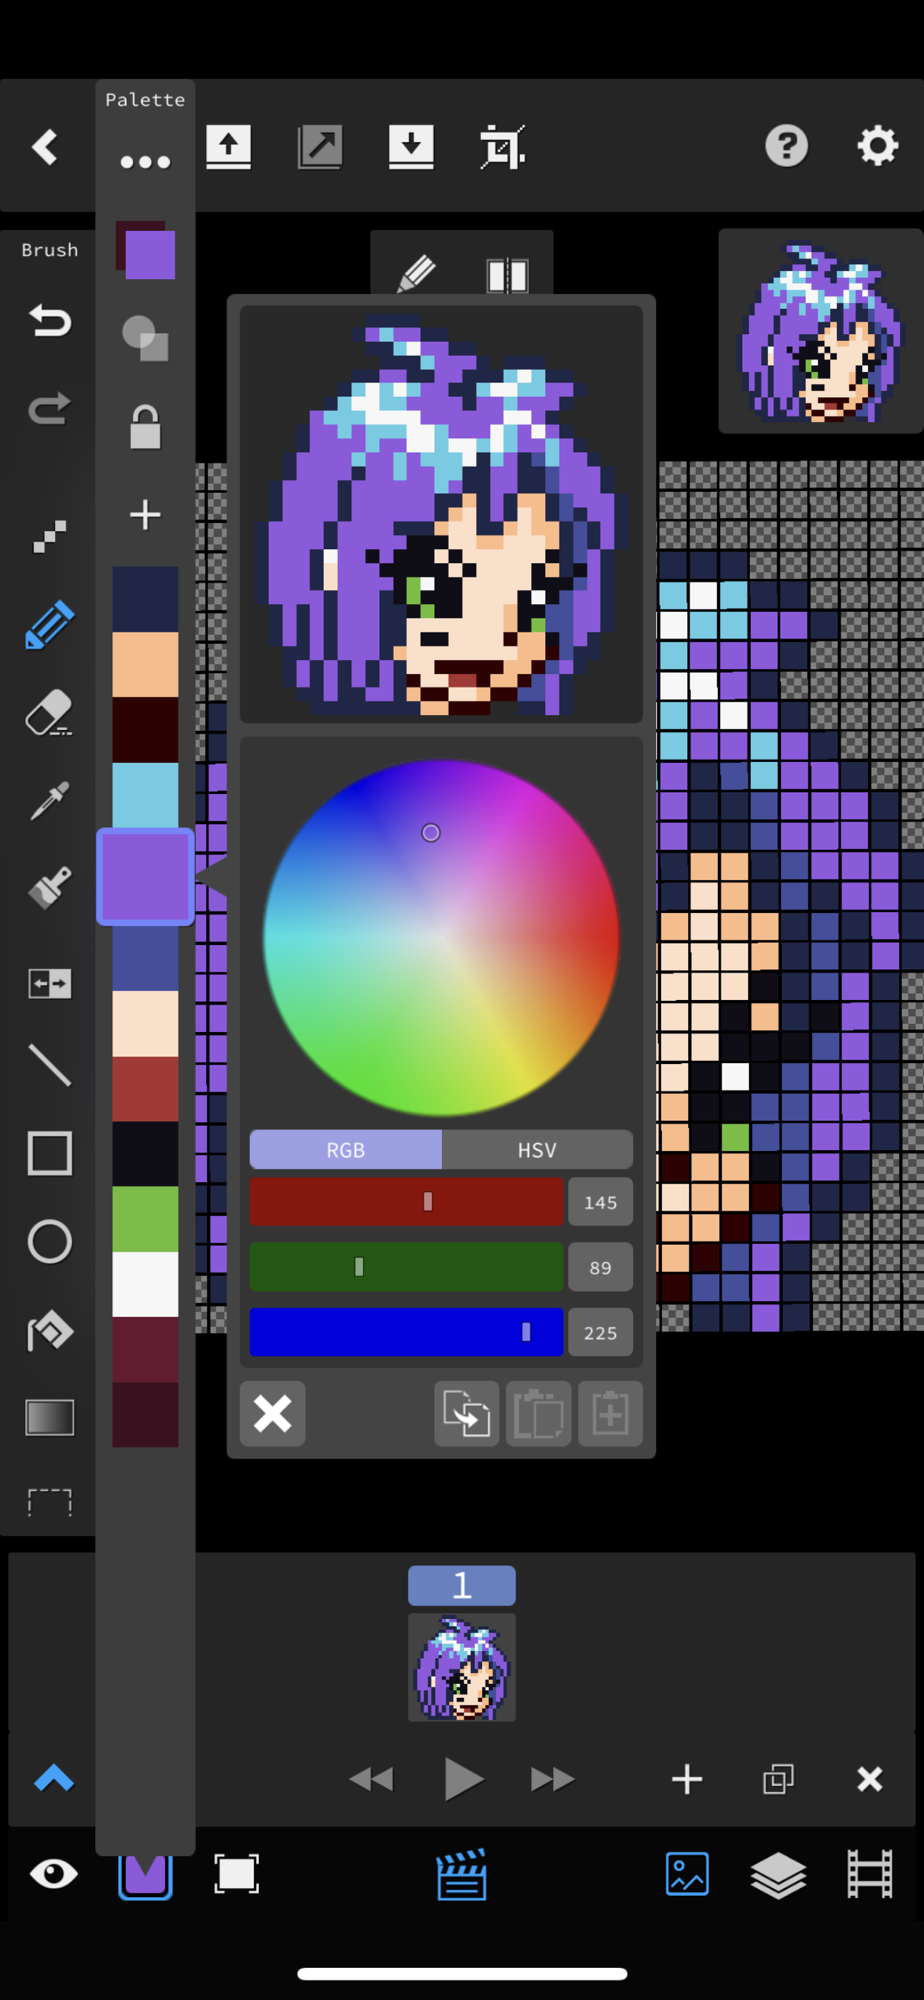
Task: Toggle visibility with the eye icon
Action: (54, 1873)
